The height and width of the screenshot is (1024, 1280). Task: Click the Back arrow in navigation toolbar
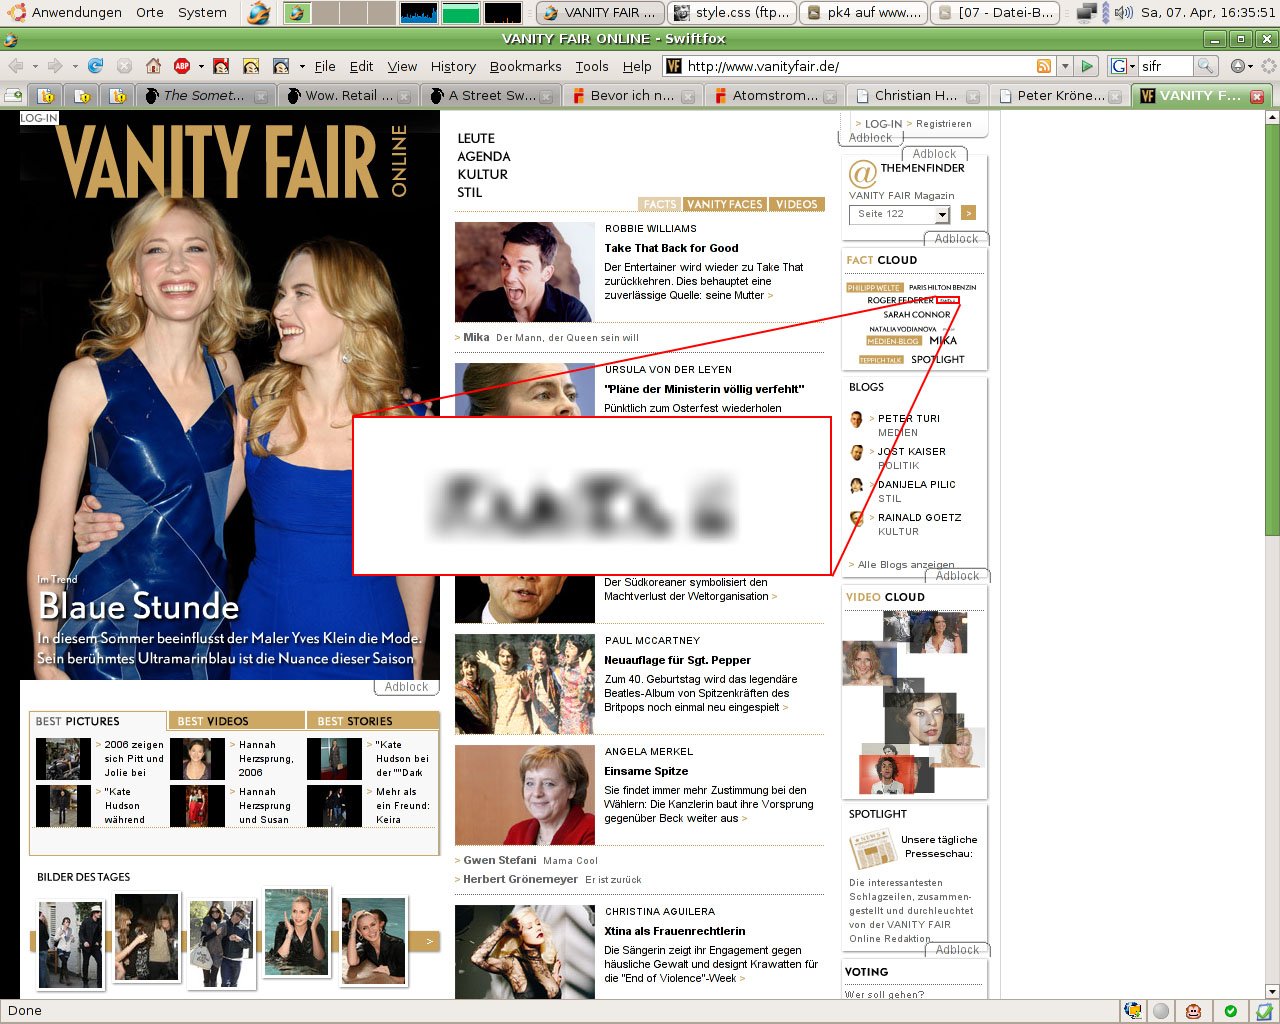(16, 66)
